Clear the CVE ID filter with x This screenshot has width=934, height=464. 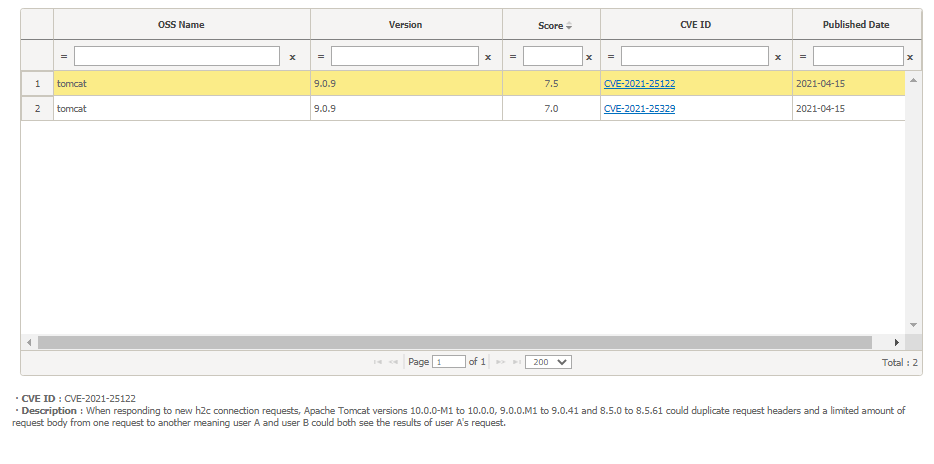click(x=778, y=57)
